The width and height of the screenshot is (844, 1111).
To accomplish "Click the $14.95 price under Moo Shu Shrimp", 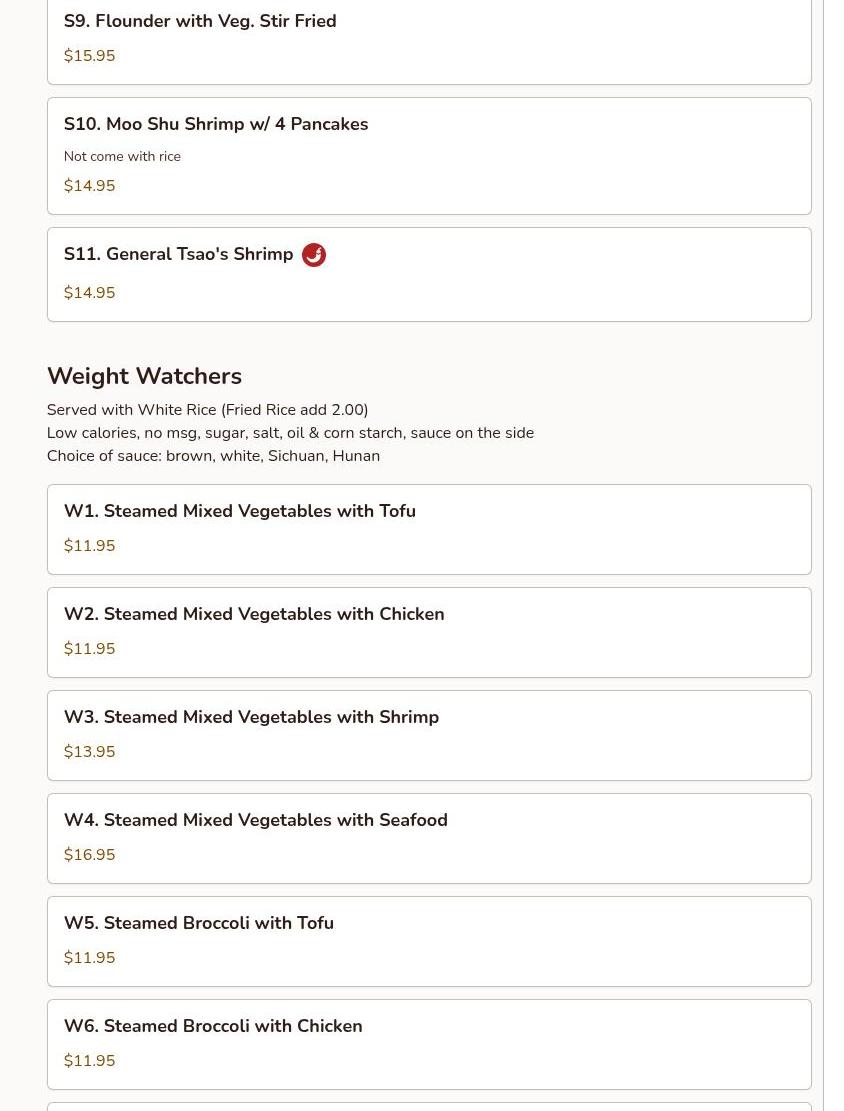I will (x=89, y=186).
